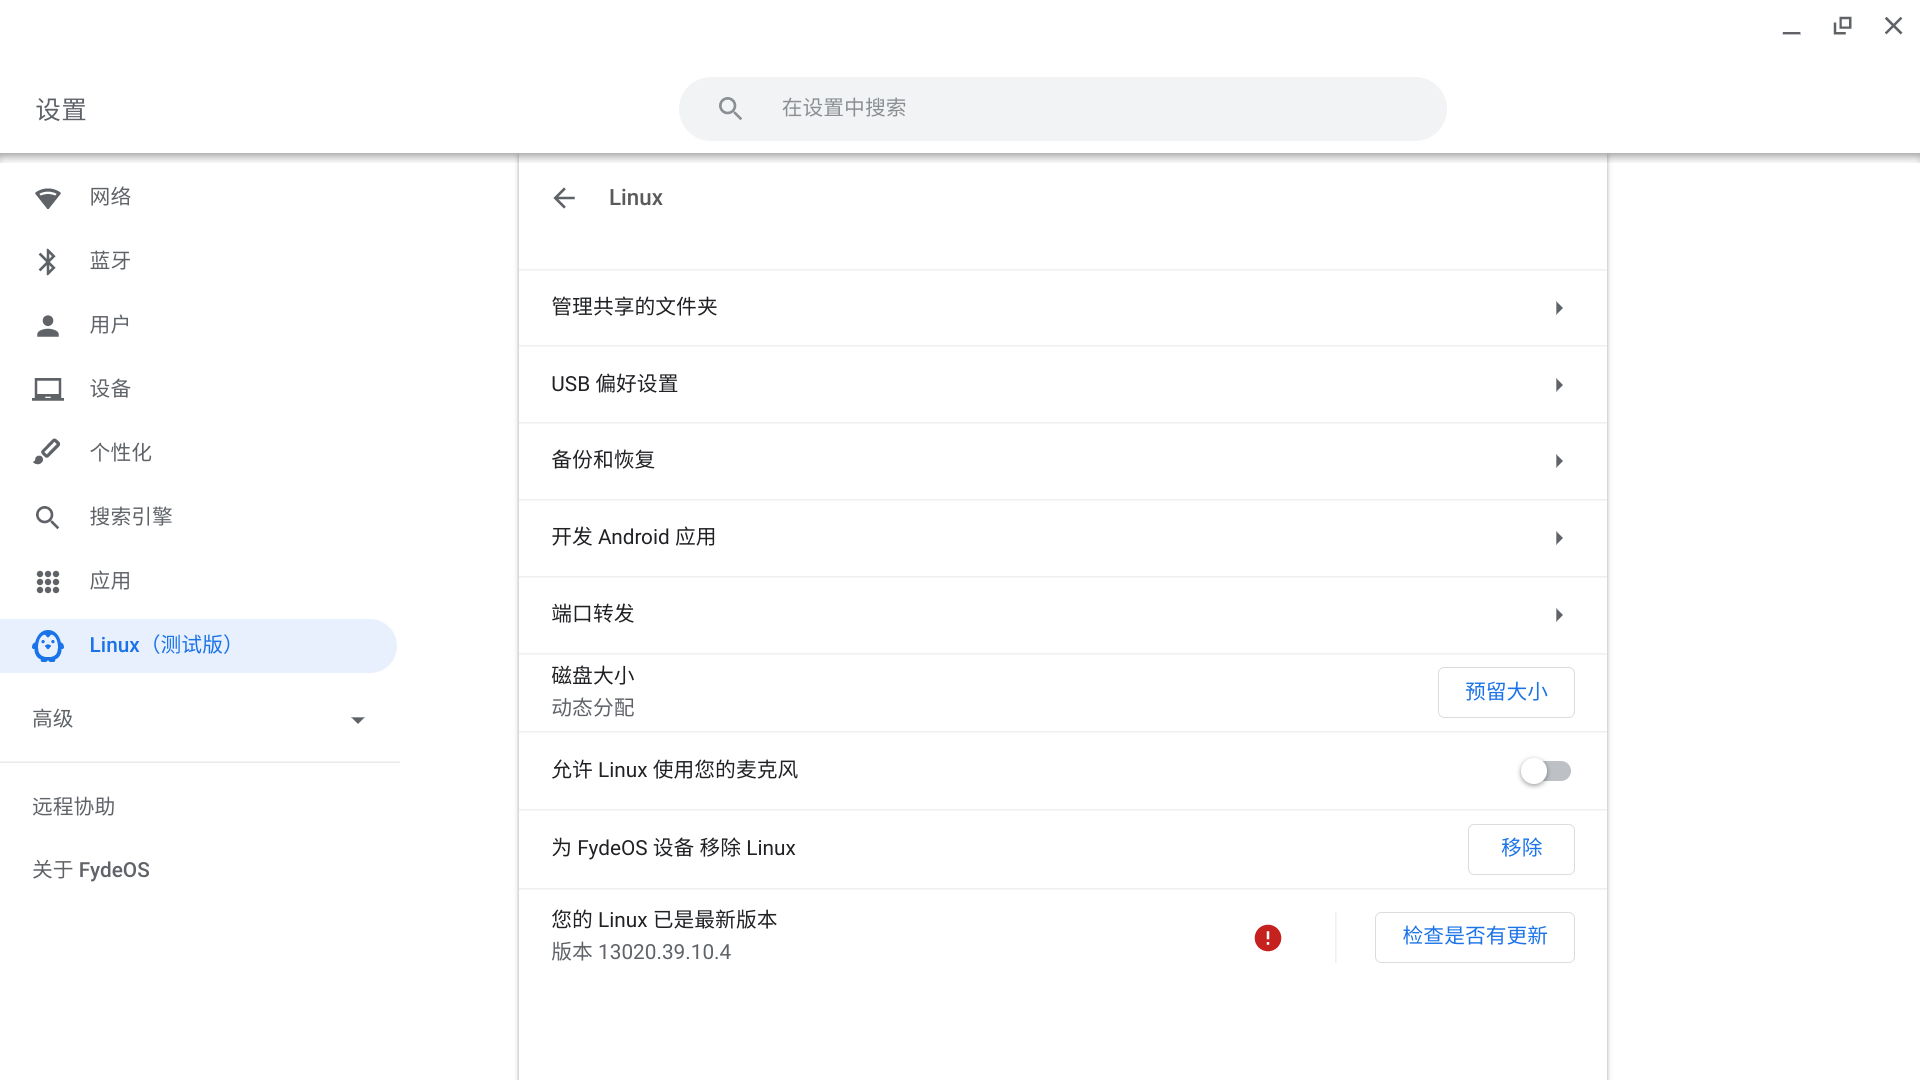Open 关于 FydeOS page
The image size is (1920, 1080).
[91, 870]
